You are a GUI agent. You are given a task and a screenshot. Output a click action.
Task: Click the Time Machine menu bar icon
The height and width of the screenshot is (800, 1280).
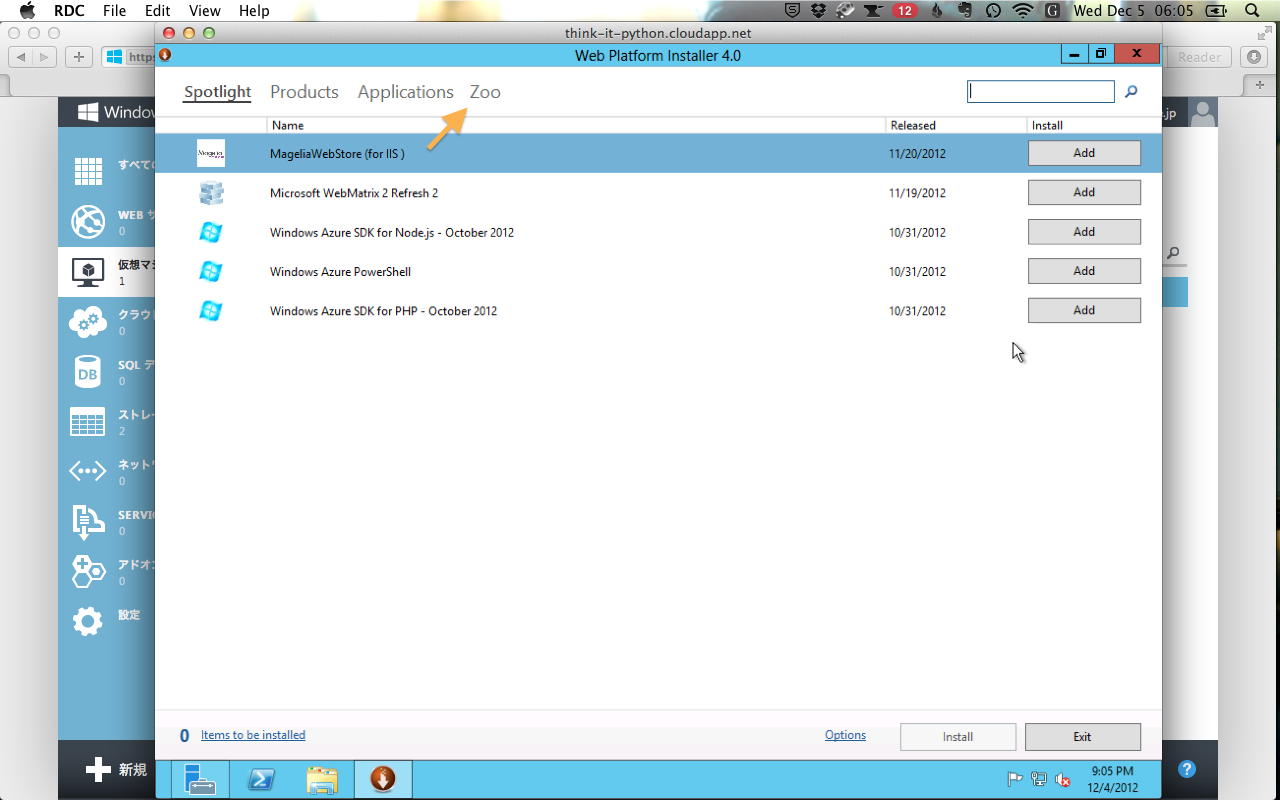993,11
